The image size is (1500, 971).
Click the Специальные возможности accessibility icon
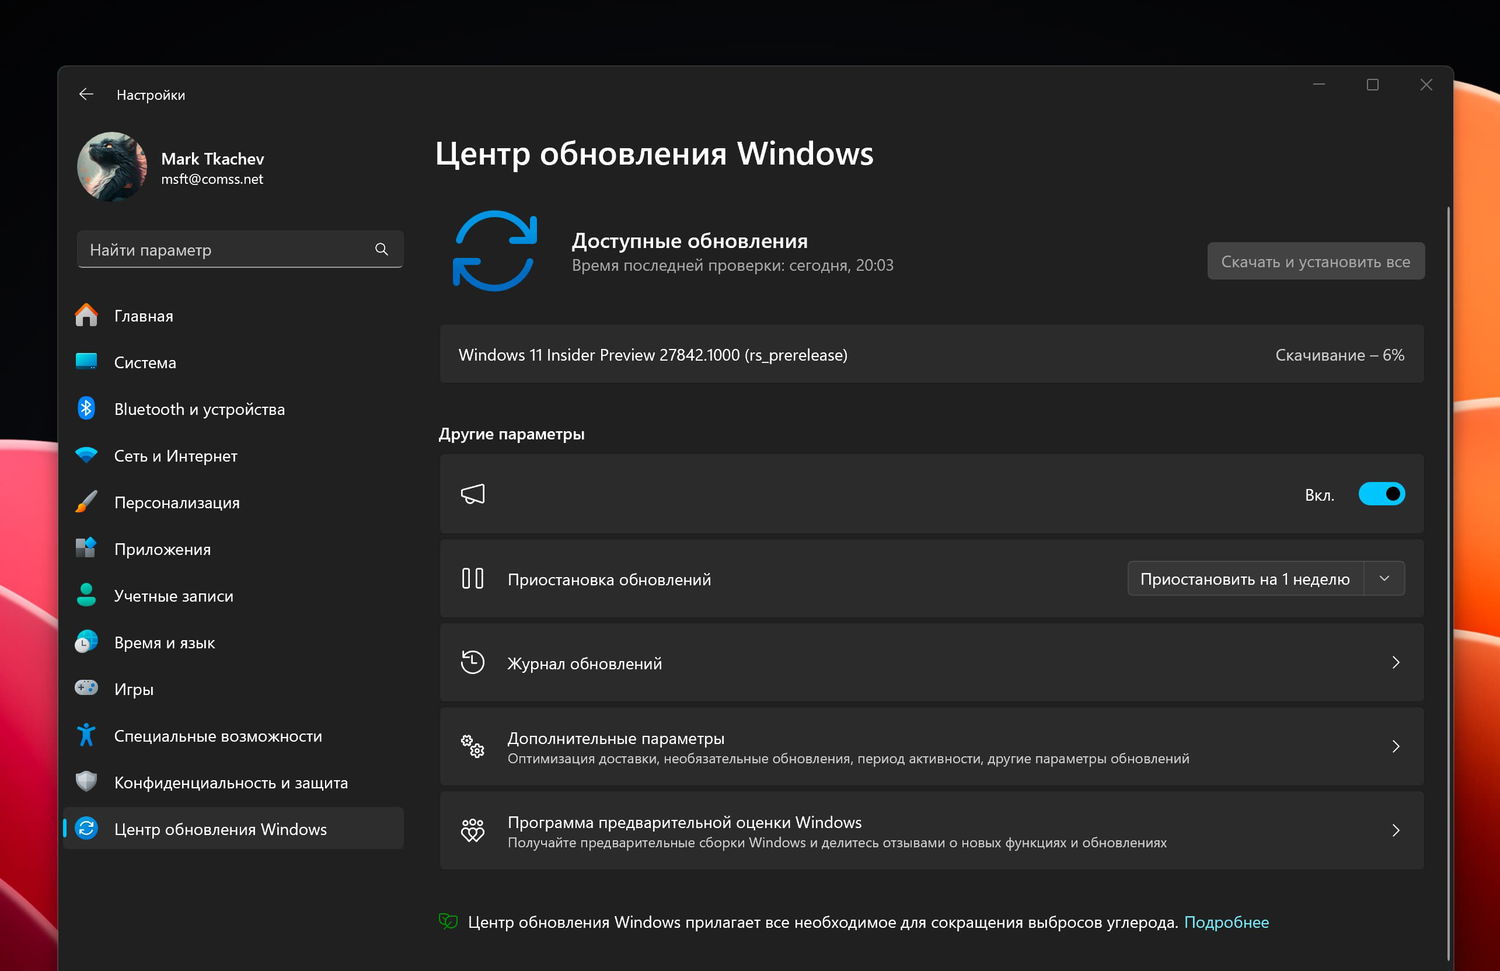[x=86, y=735]
